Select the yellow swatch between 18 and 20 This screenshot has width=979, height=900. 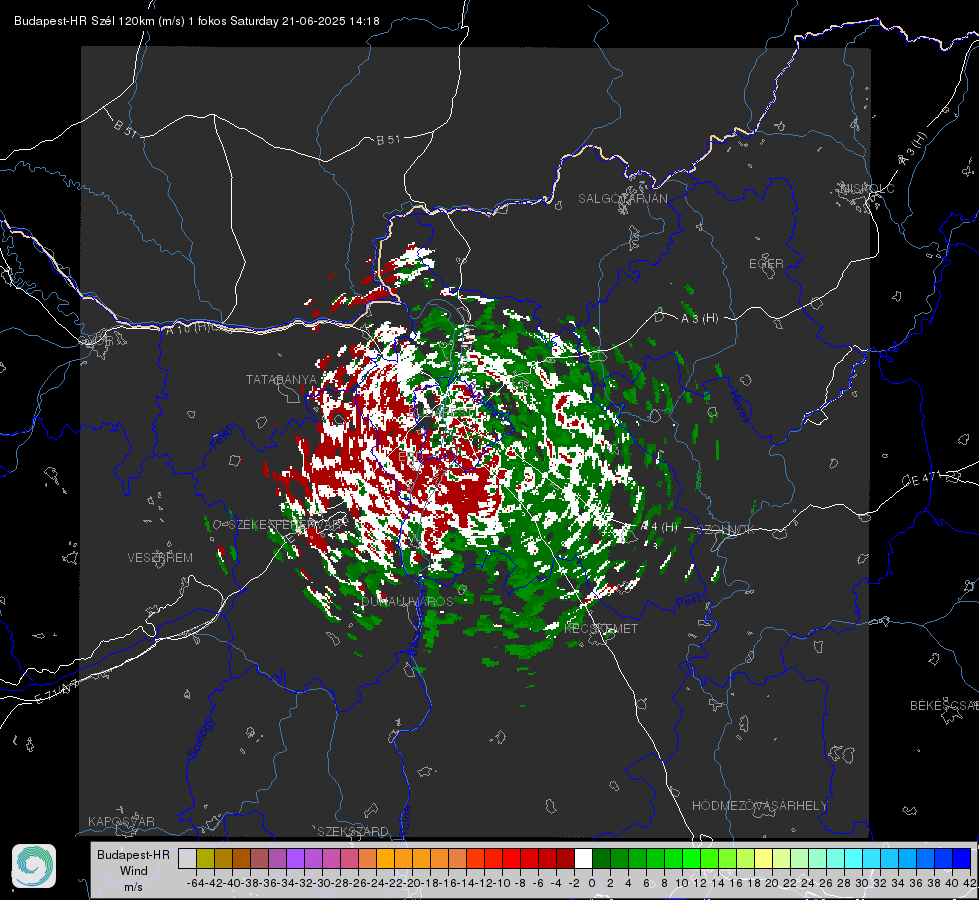point(764,859)
